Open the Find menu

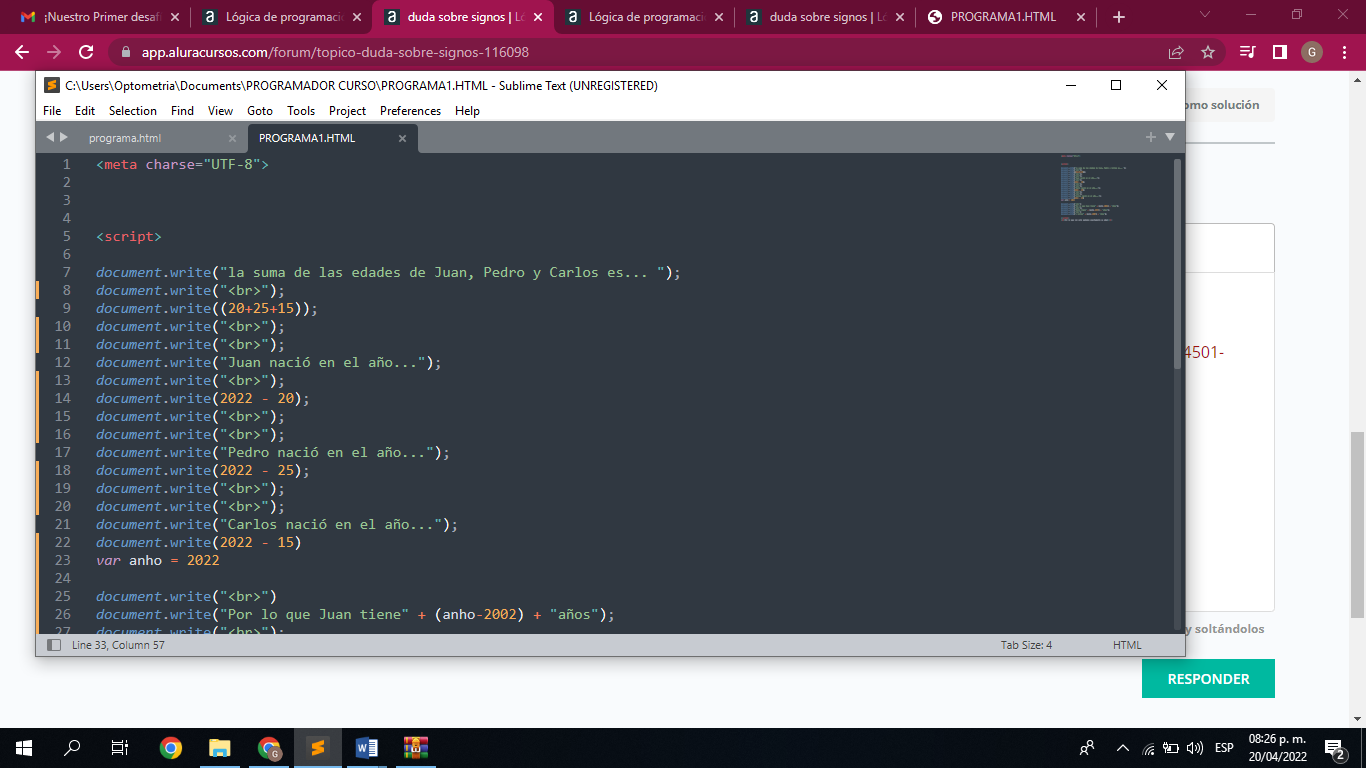[x=182, y=111]
